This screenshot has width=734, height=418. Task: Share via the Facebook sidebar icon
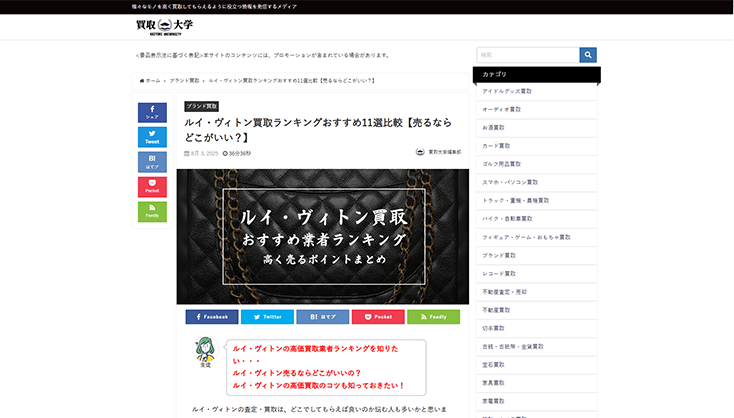coord(152,112)
